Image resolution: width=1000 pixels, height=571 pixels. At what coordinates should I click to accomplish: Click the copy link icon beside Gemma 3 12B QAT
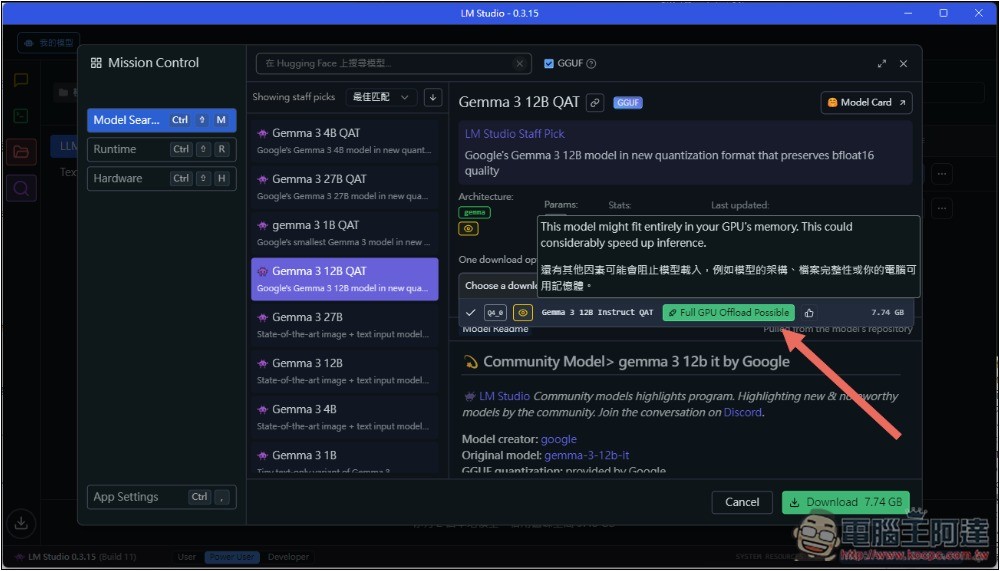[595, 102]
